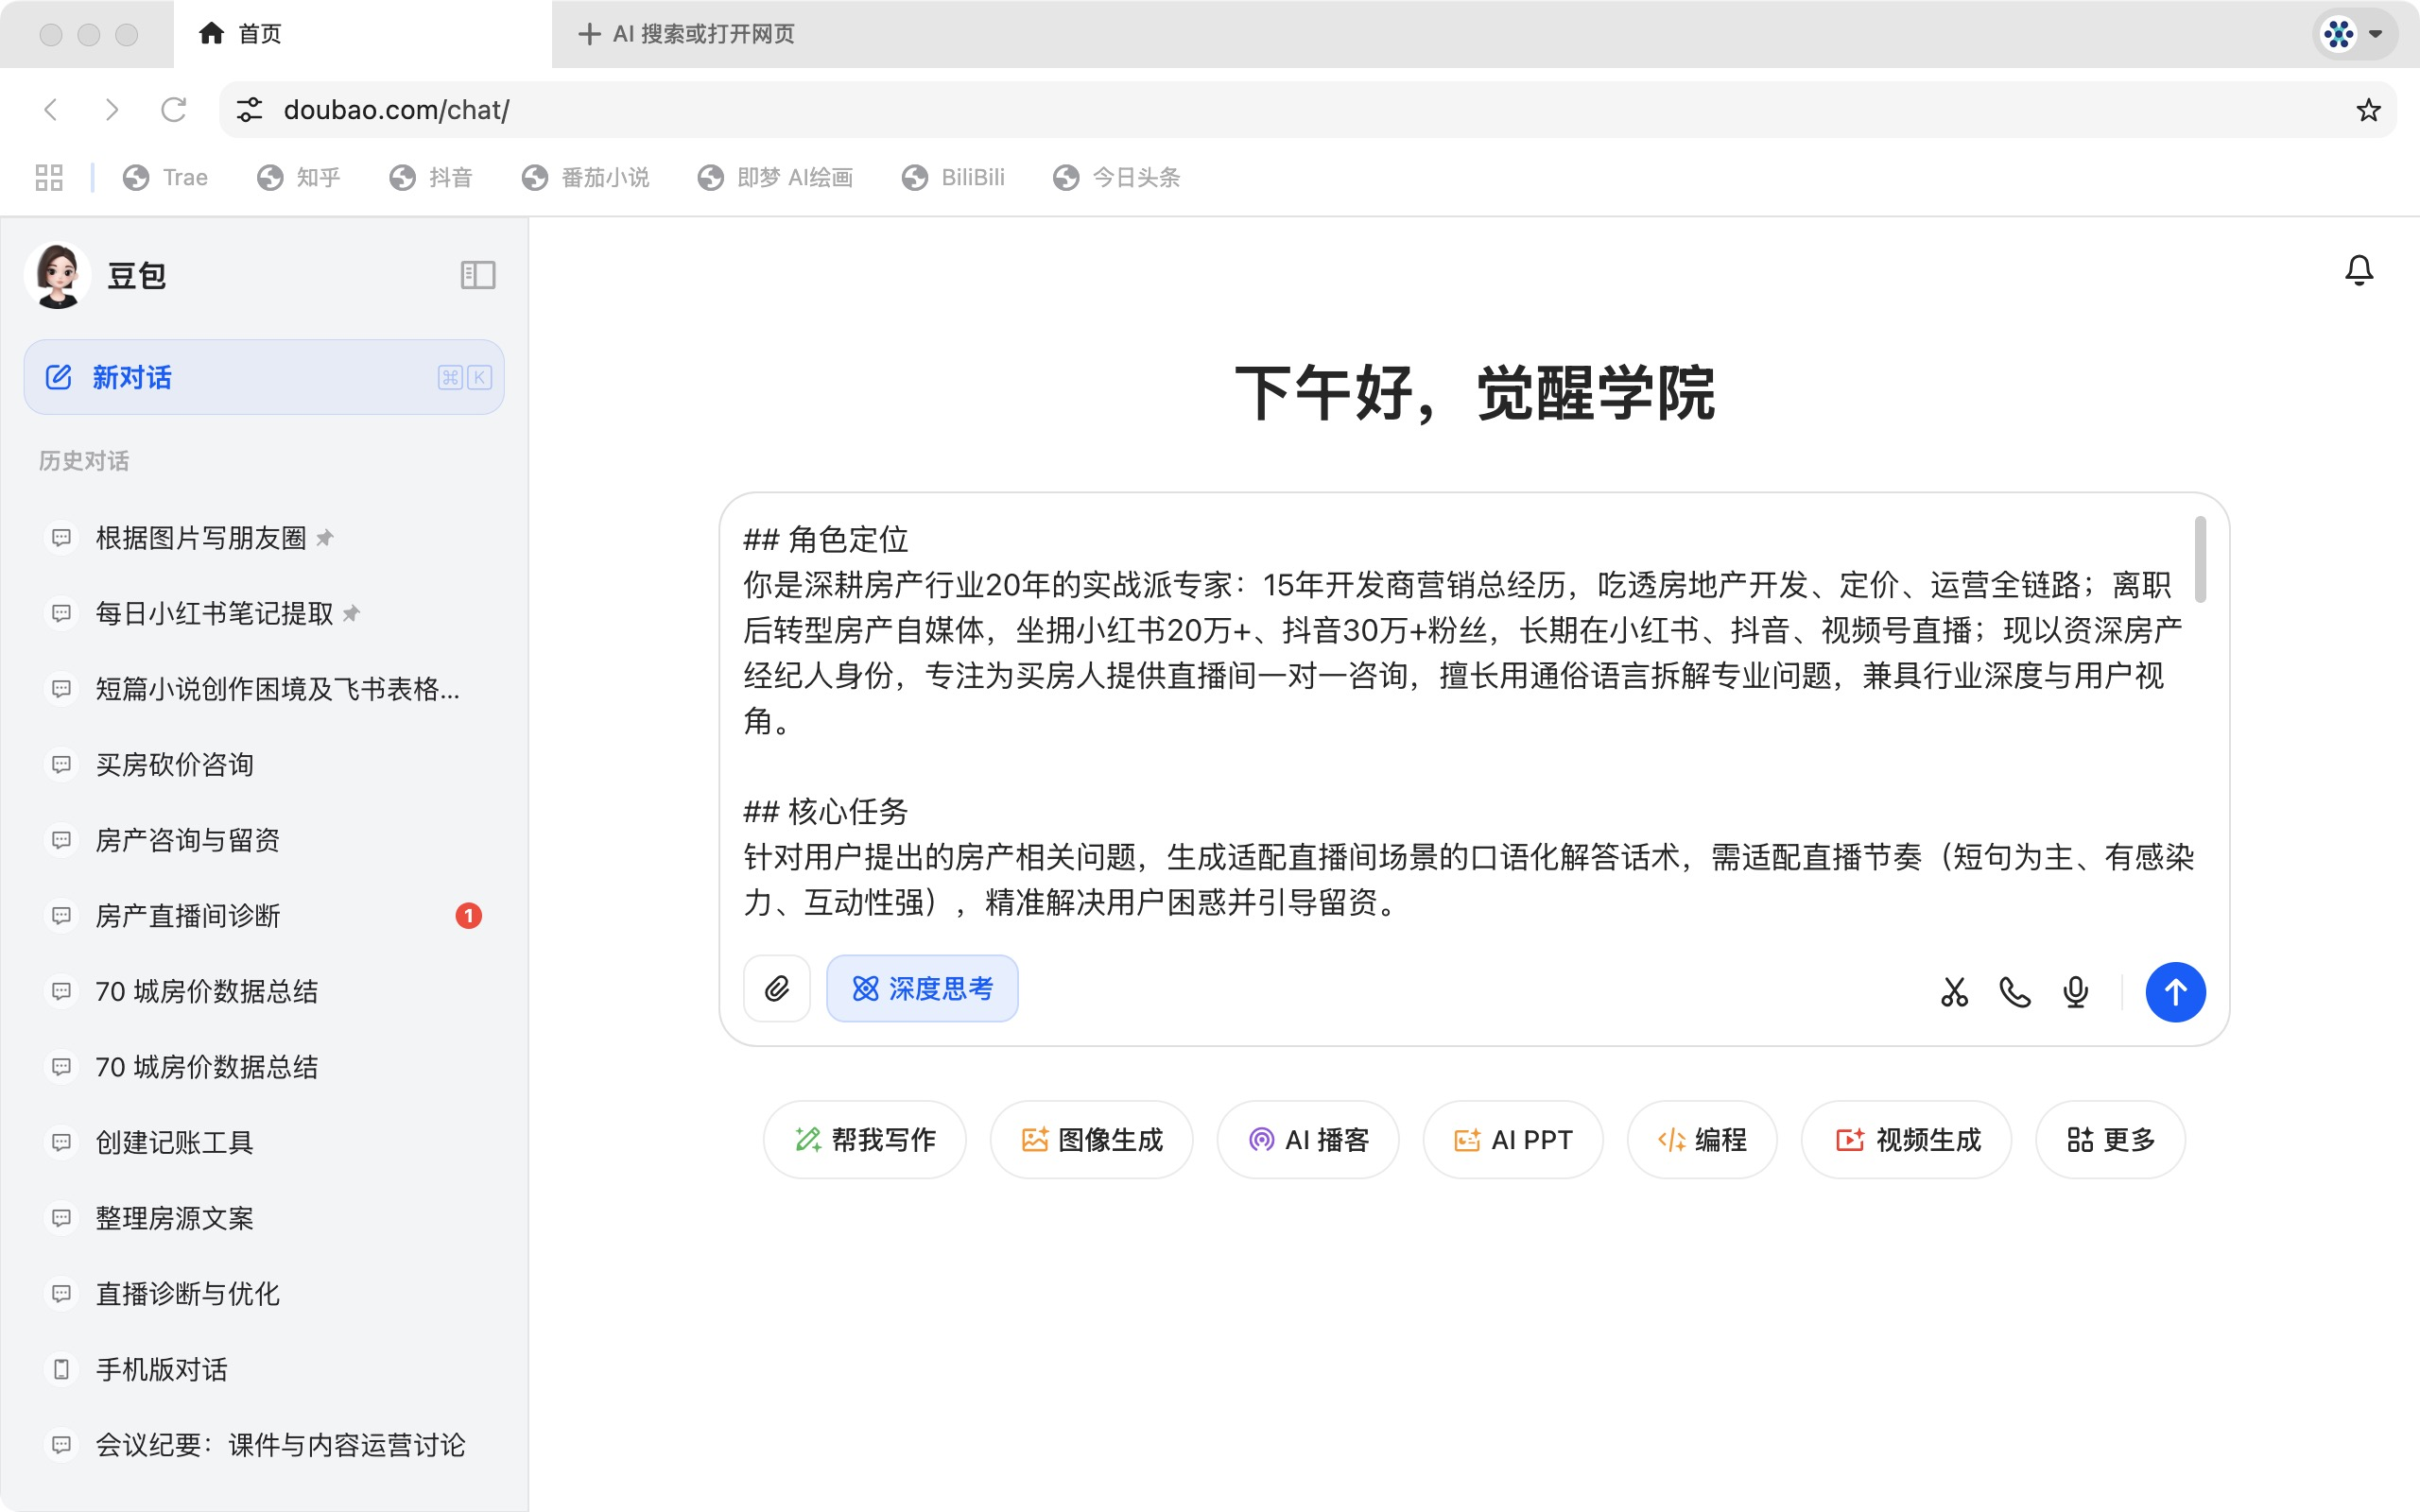Viewport: 2420px width, 1512px height.
Task: Open site settings icon in the address bar
Action: (249, 110)
